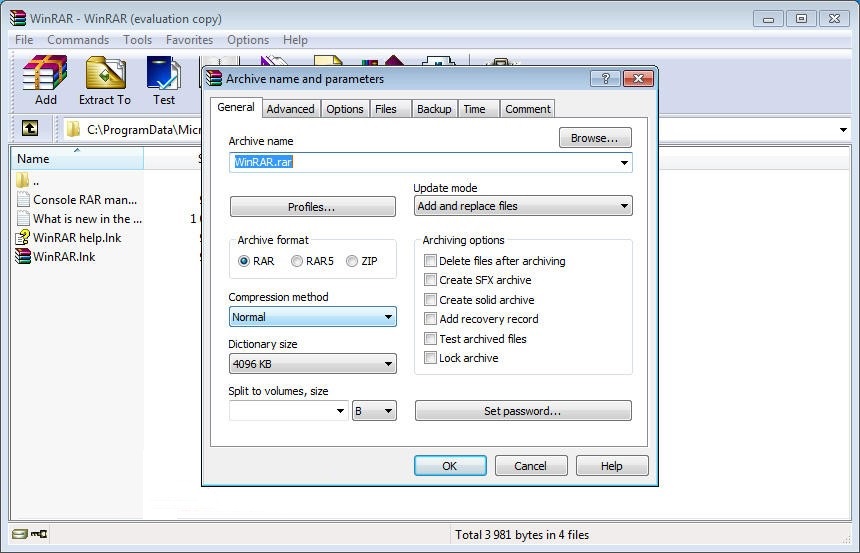Click the Console RAR manual file icon
This screenshot has width=860, height=553.
pos(22,199)
